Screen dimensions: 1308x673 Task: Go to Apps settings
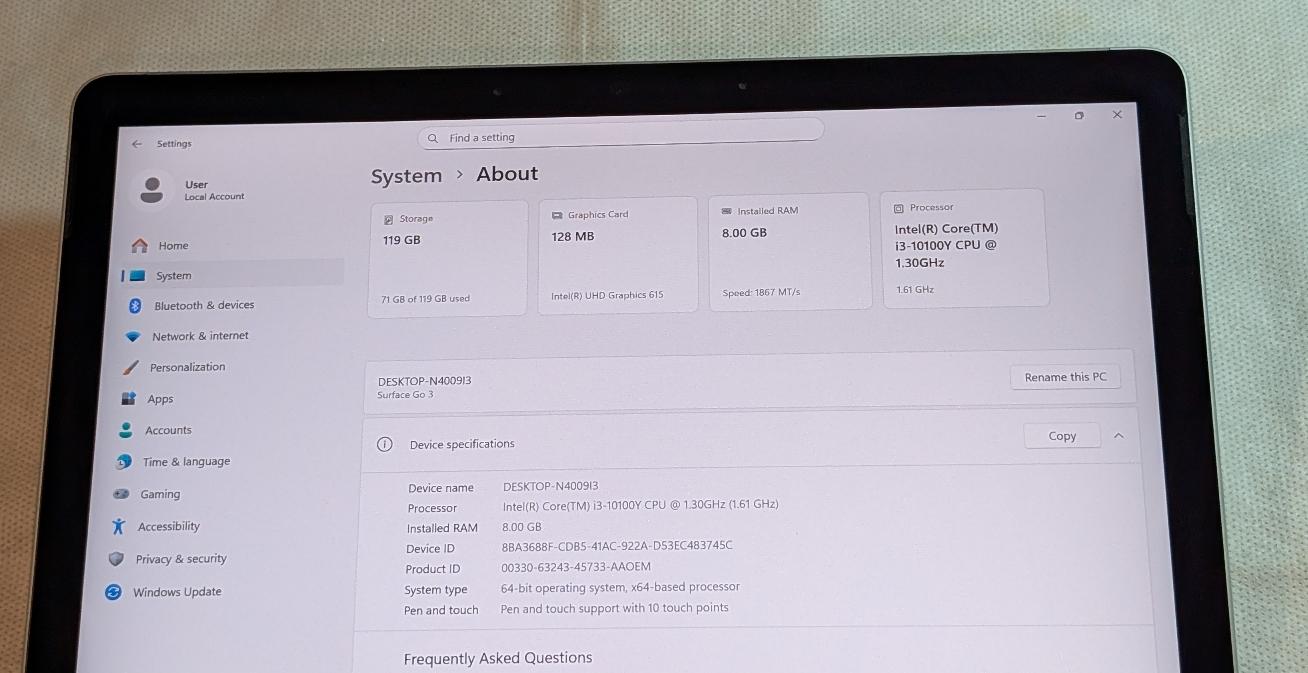[160, 399]
